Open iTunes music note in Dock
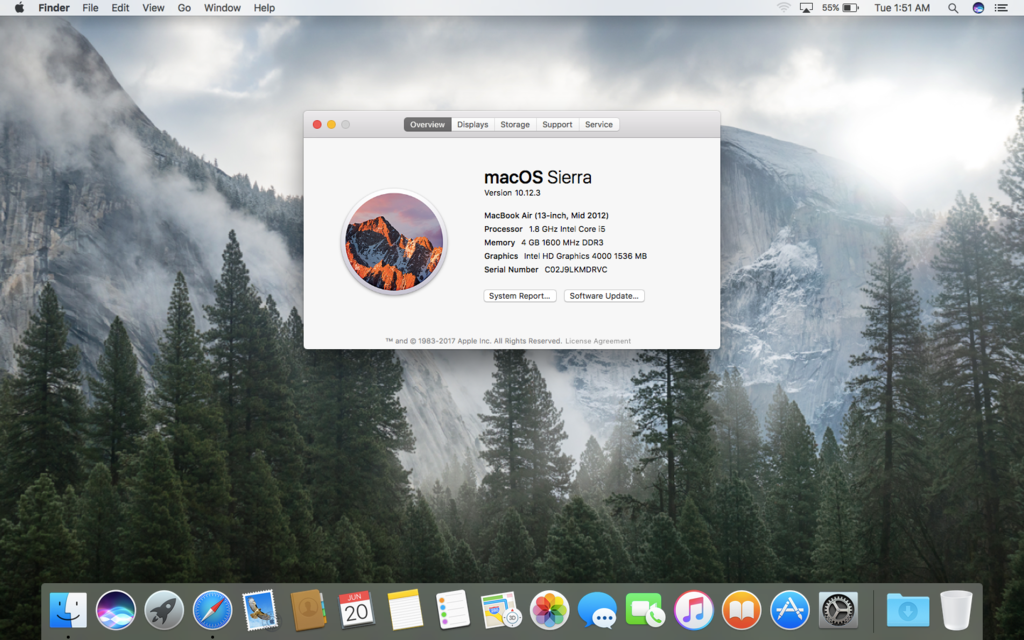Viewport: 1024px width, 640px height. [694, 610]
